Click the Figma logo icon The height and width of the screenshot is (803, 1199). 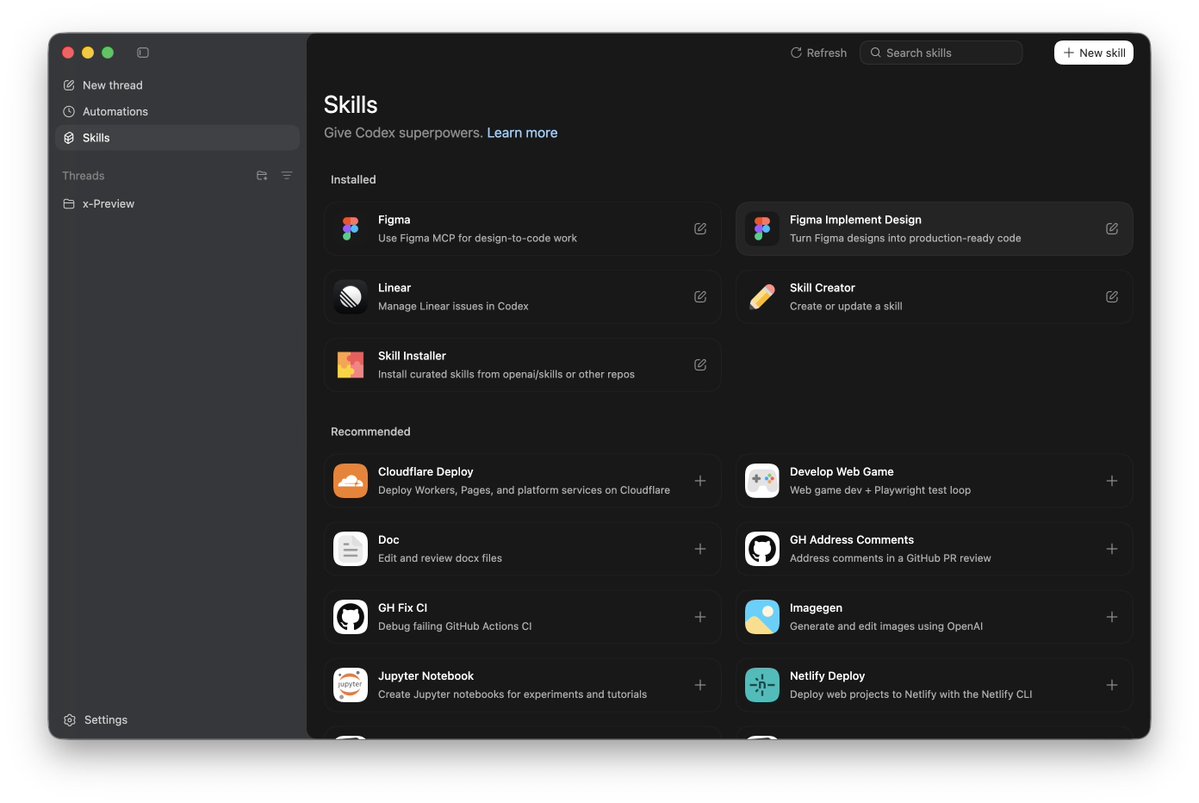pyautogui.click(x=350, y=229)
